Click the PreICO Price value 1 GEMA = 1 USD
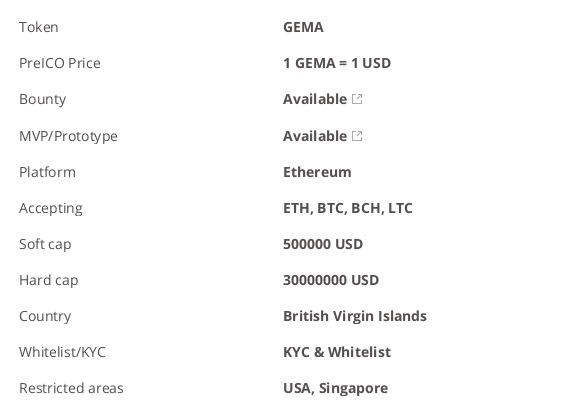Screen dimensions: 565x416 (337, 63)
